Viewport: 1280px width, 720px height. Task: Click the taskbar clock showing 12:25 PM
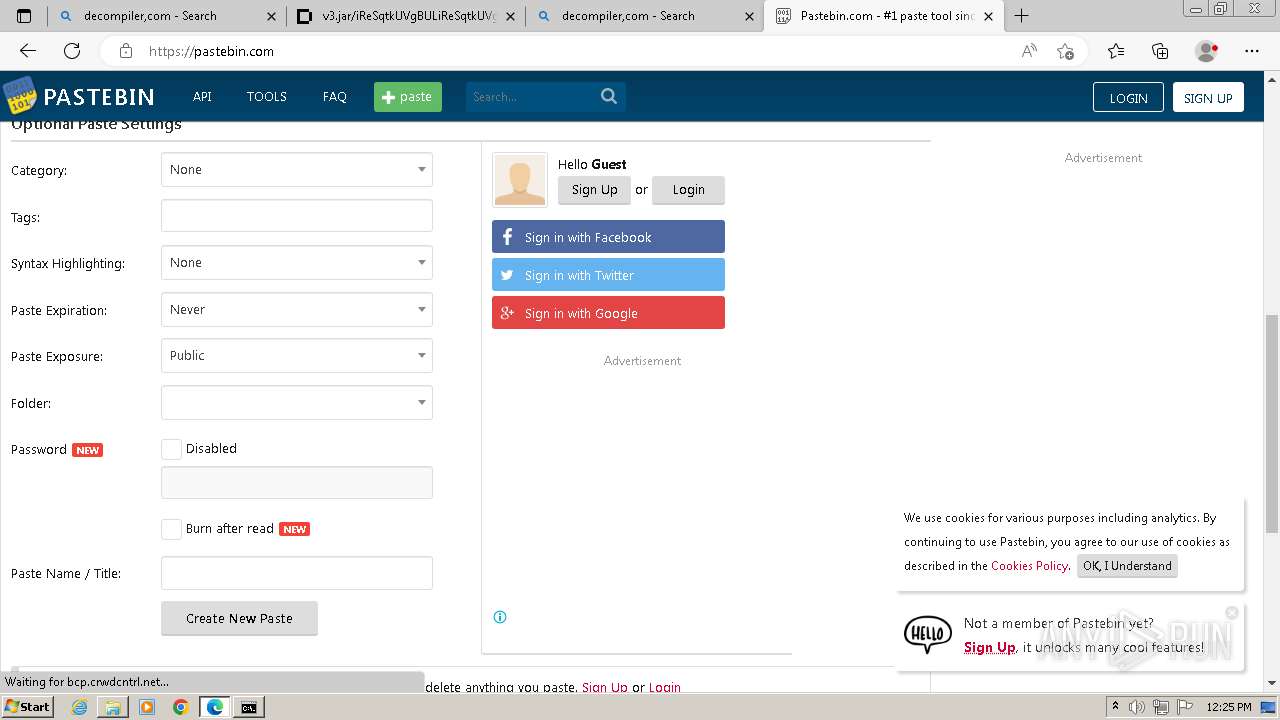(x=1229, y=707)
